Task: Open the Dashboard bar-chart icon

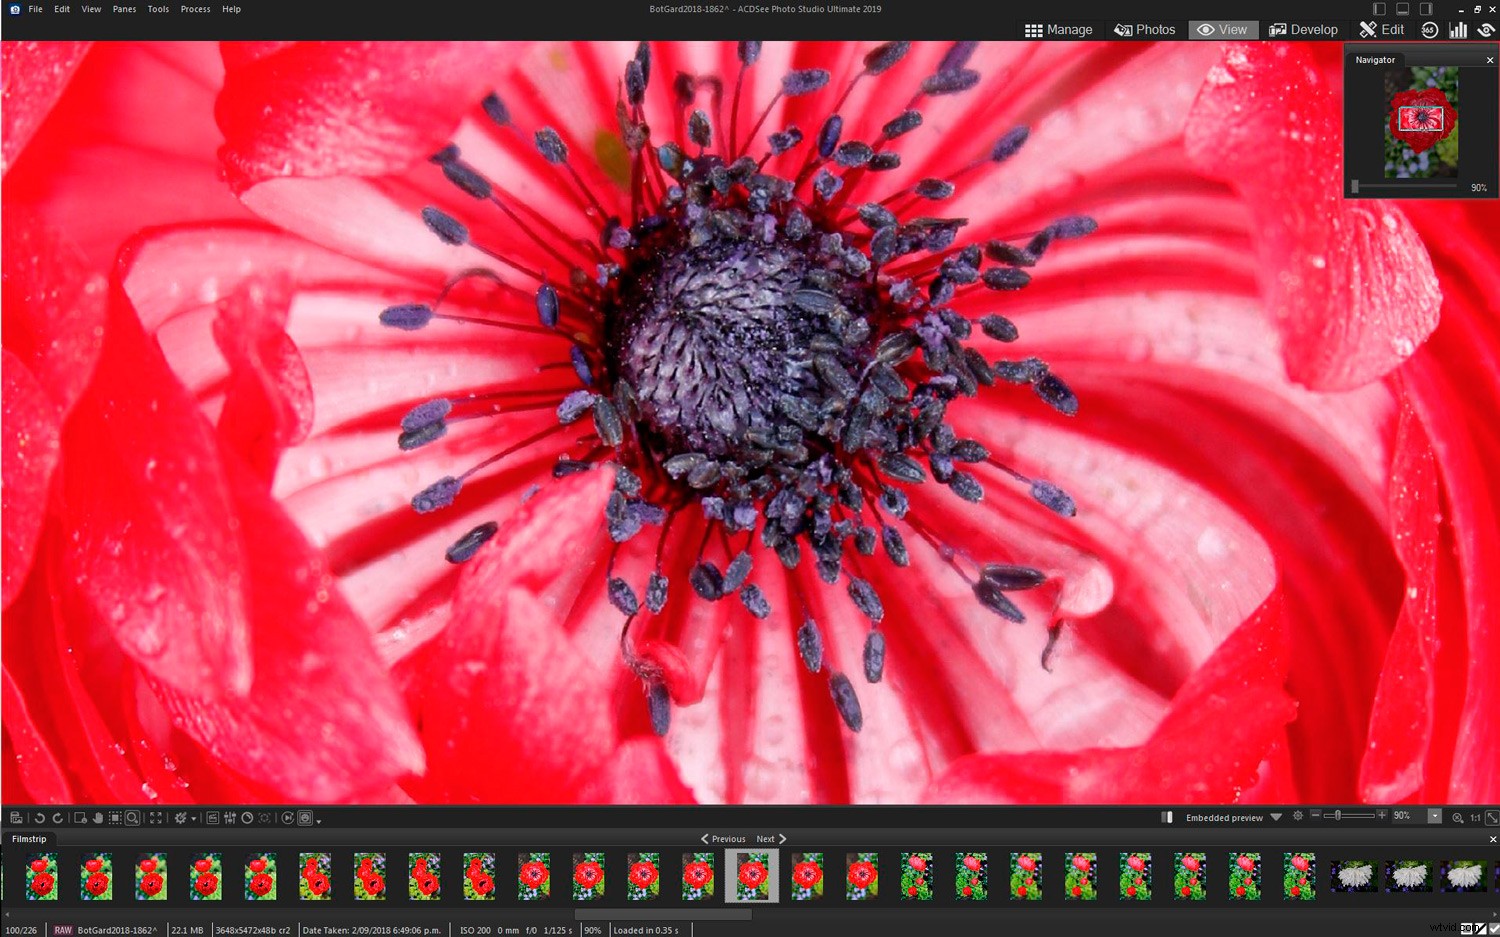Action: pyautogui.click(x=1458, y=29)
